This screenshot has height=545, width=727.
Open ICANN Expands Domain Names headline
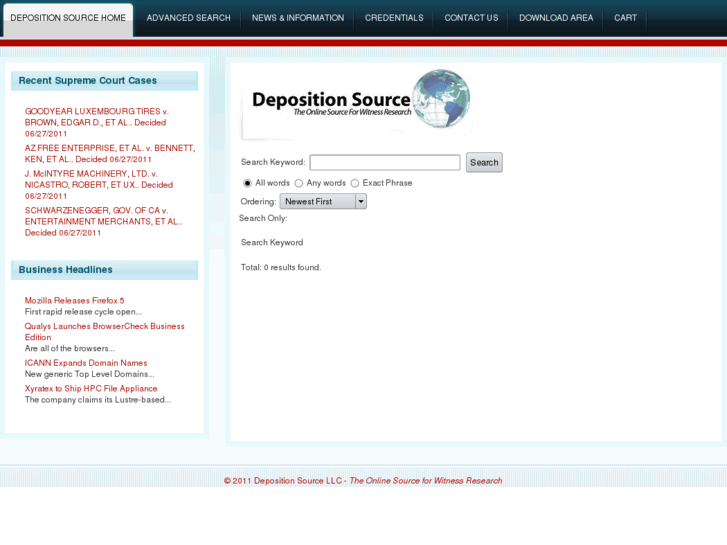tap(86, 363)
